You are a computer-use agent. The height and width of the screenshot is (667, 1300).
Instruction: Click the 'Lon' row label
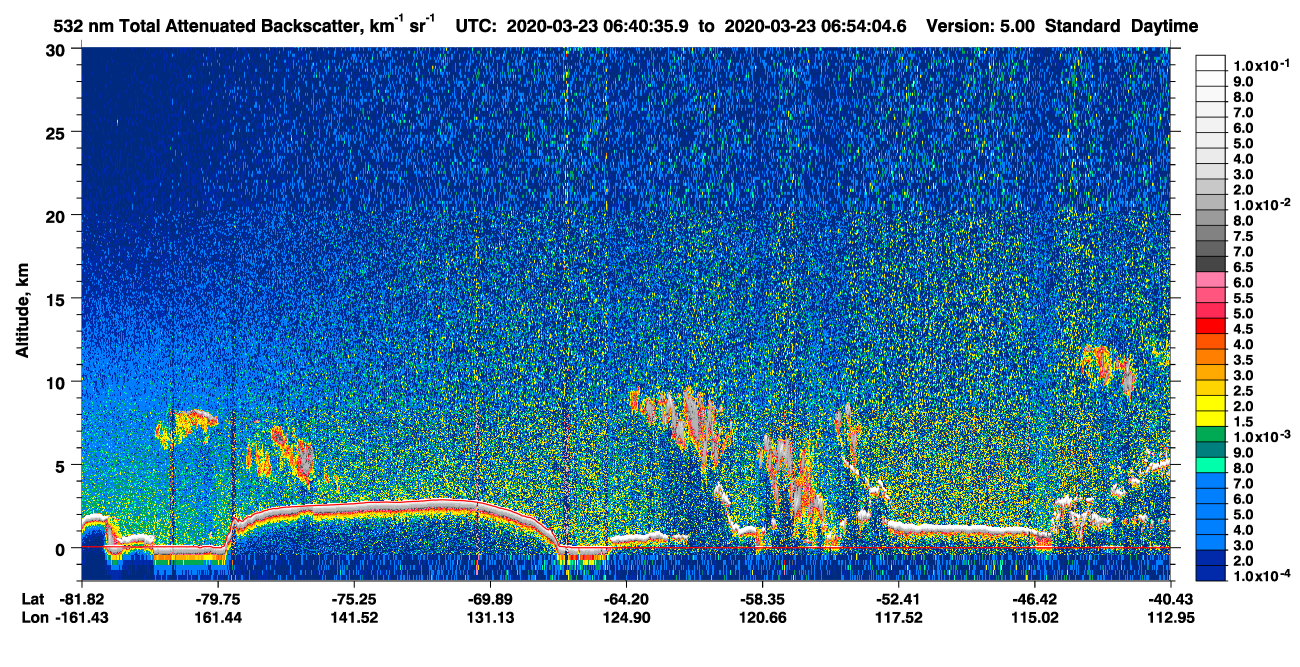click(x=33, y=617)
